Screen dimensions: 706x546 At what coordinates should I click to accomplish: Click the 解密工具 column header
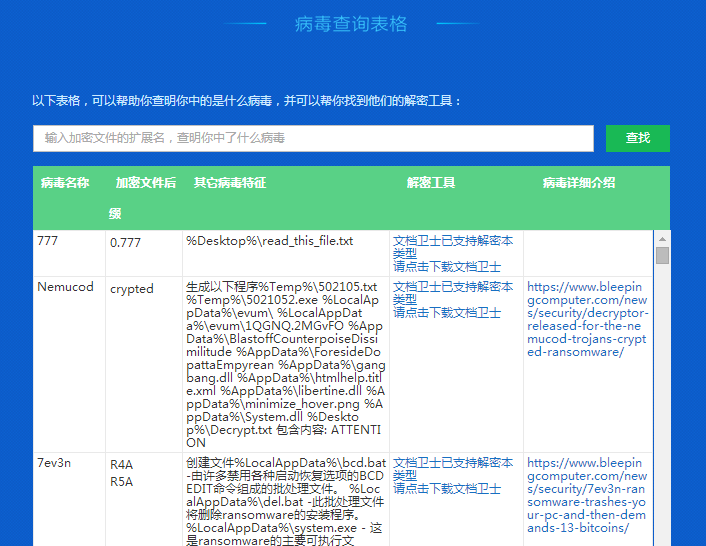pos(431,183)
